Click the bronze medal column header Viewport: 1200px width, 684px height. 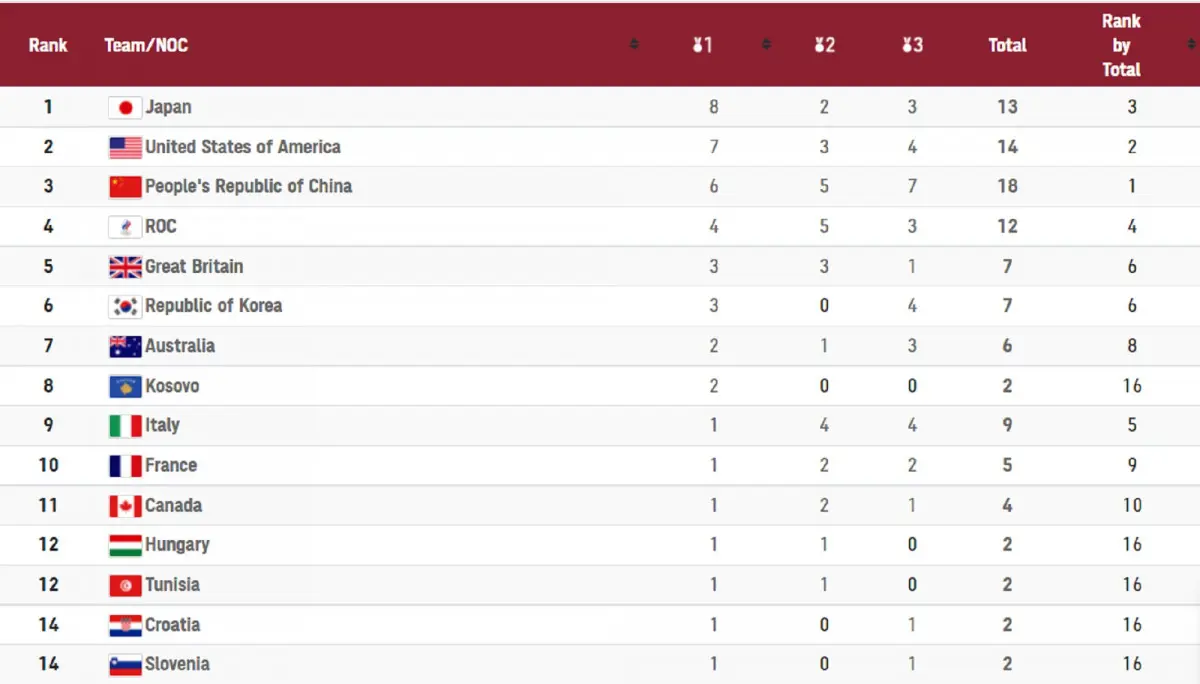[912, 45]
